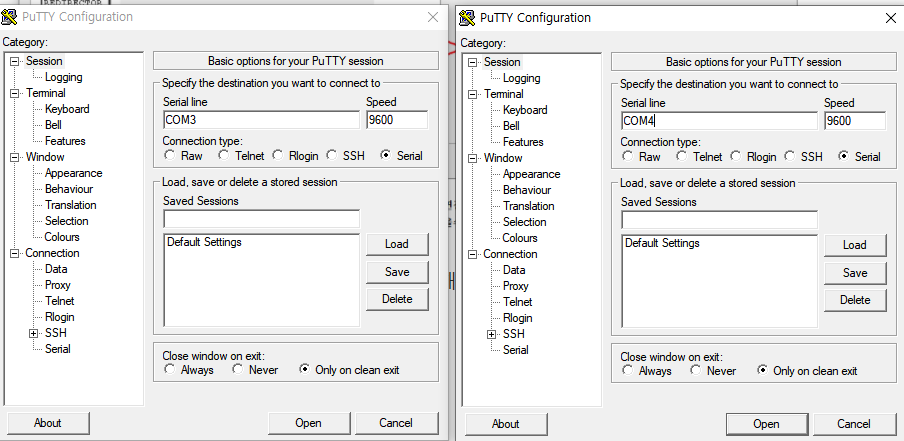Open Behaviour category in right window
Image resolution: width=904 pixels, height=441 pixels.
(526, 190)
